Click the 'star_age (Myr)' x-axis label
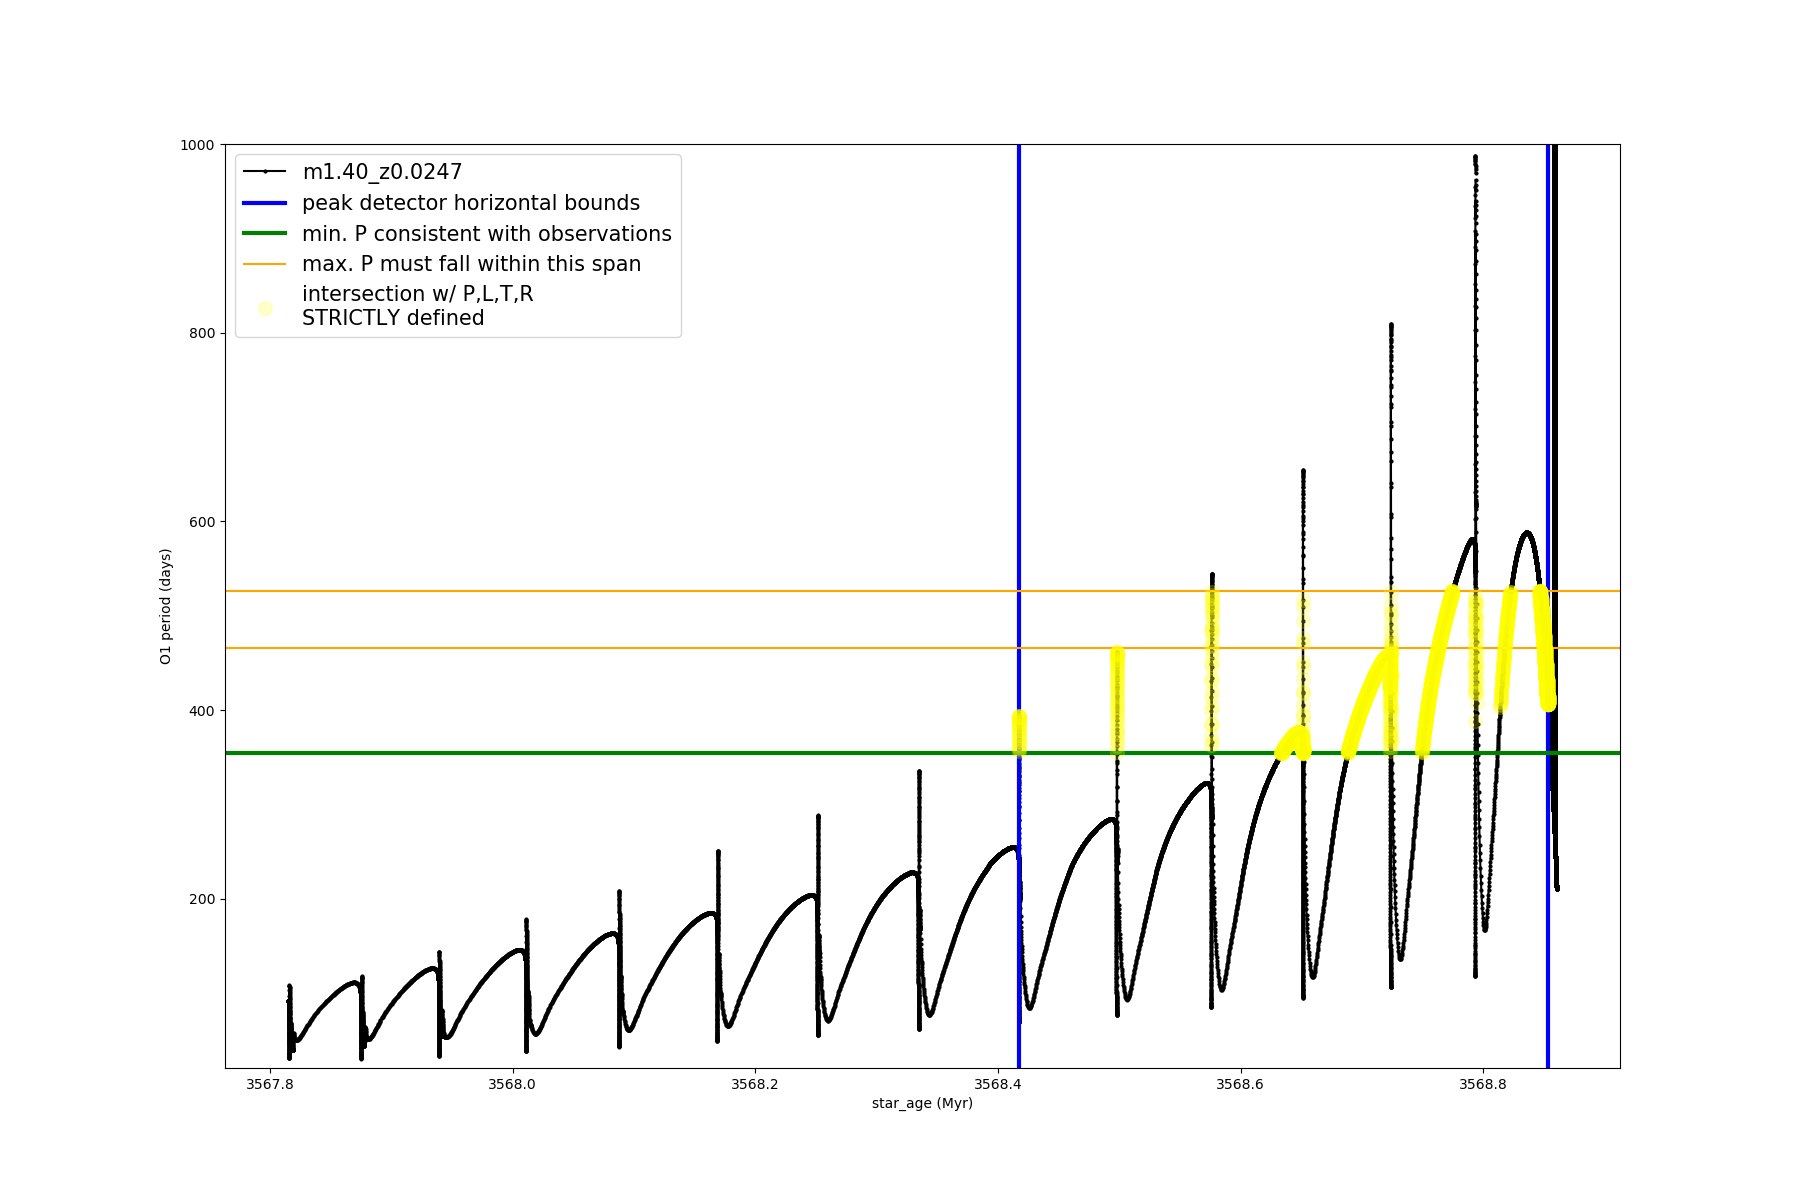Screen dimensions: 1800x1200 (922, 1103)
